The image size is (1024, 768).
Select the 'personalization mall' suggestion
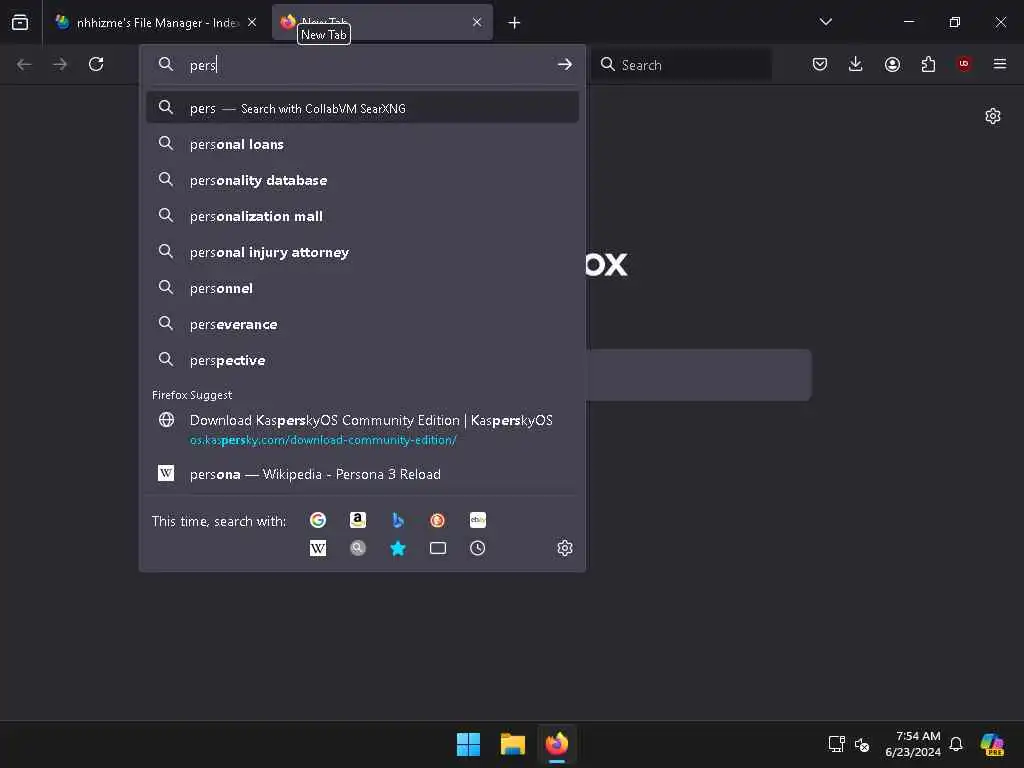tap(362, 216)
